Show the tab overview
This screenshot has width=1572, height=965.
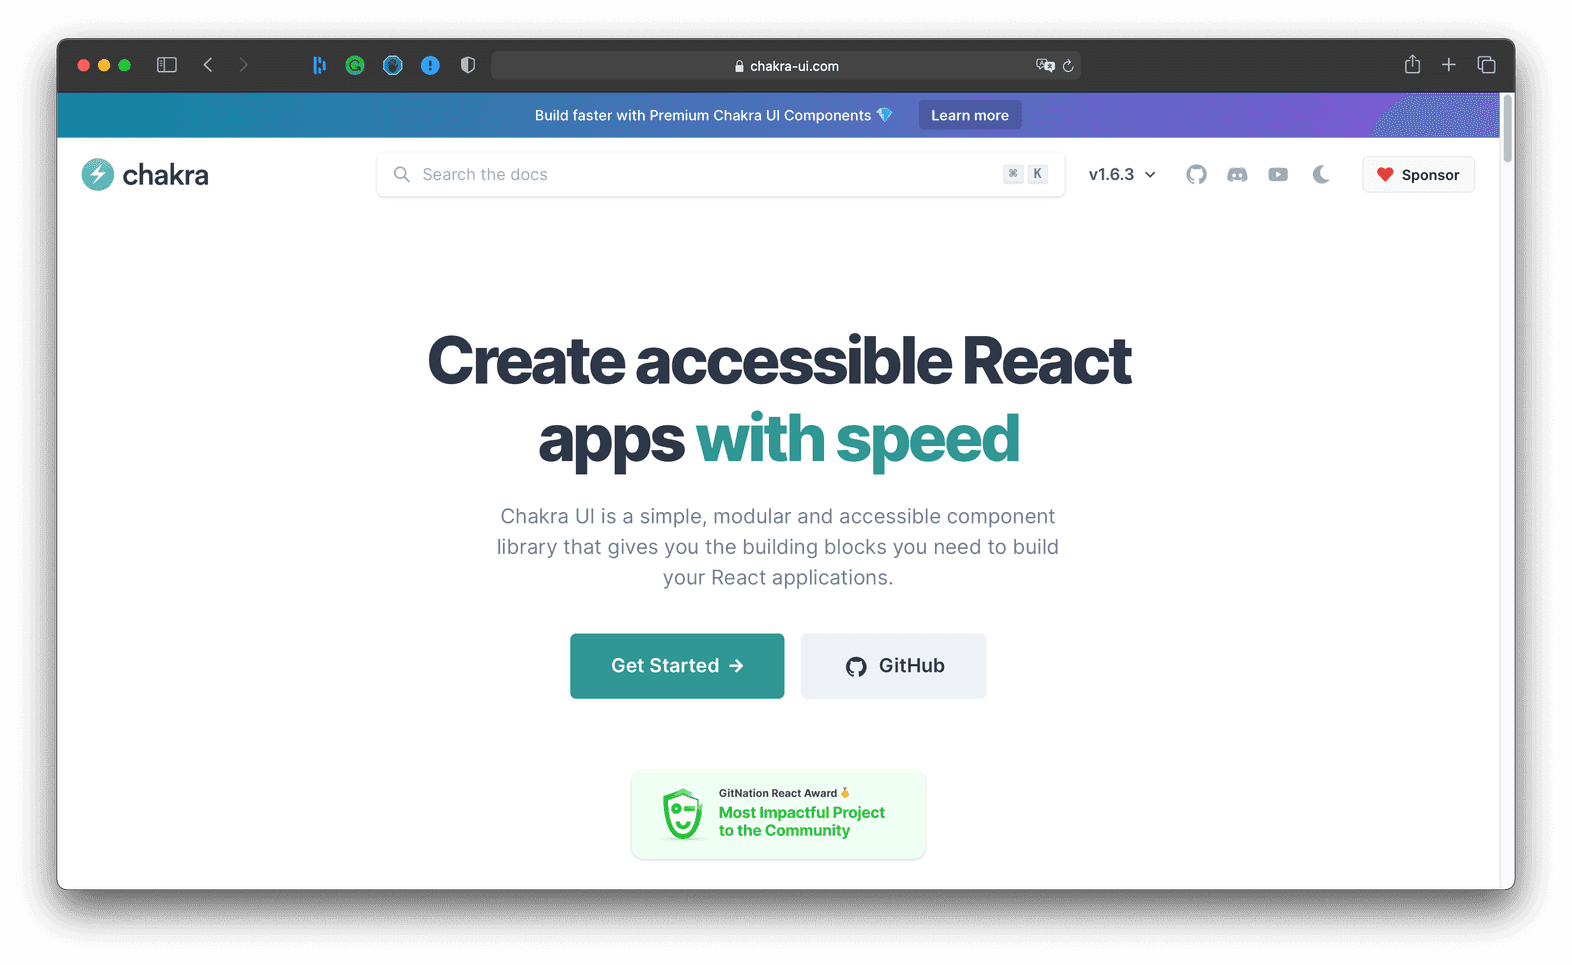(x=1486, y=65)
